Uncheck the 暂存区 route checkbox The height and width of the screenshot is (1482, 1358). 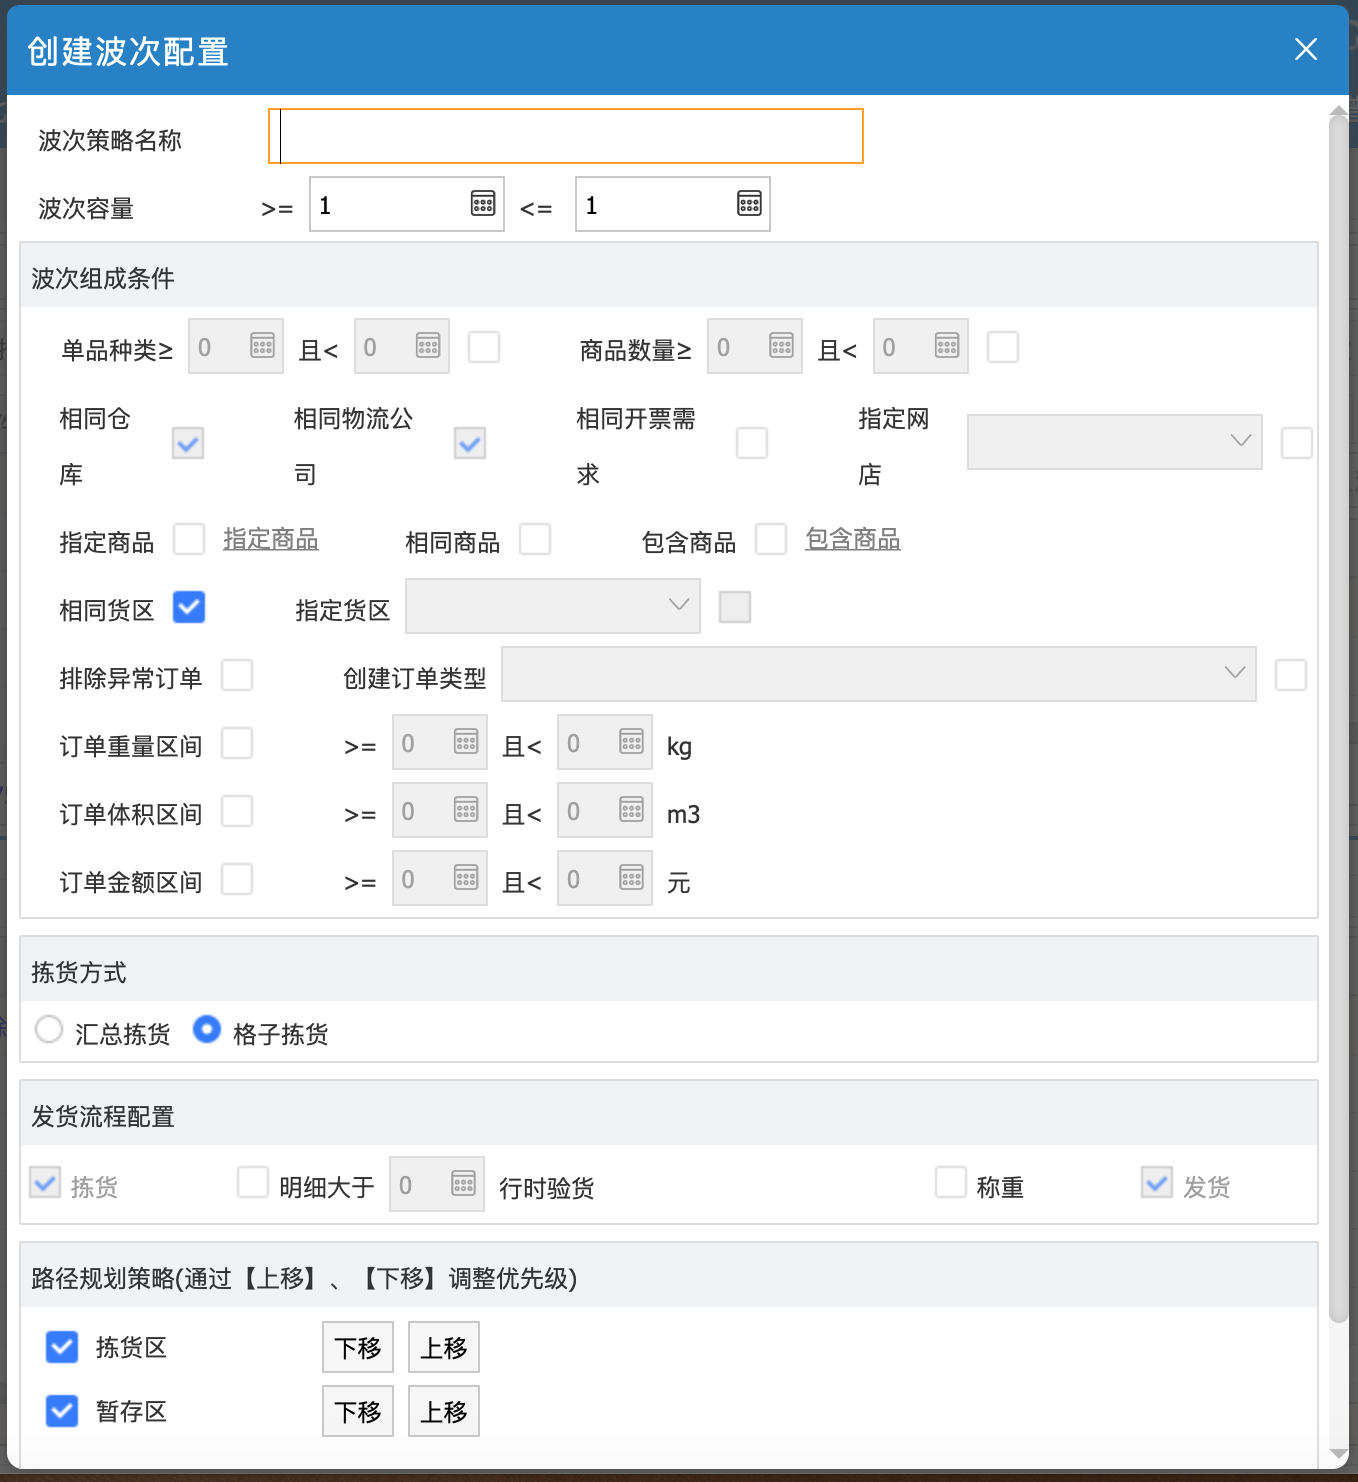62,1411
